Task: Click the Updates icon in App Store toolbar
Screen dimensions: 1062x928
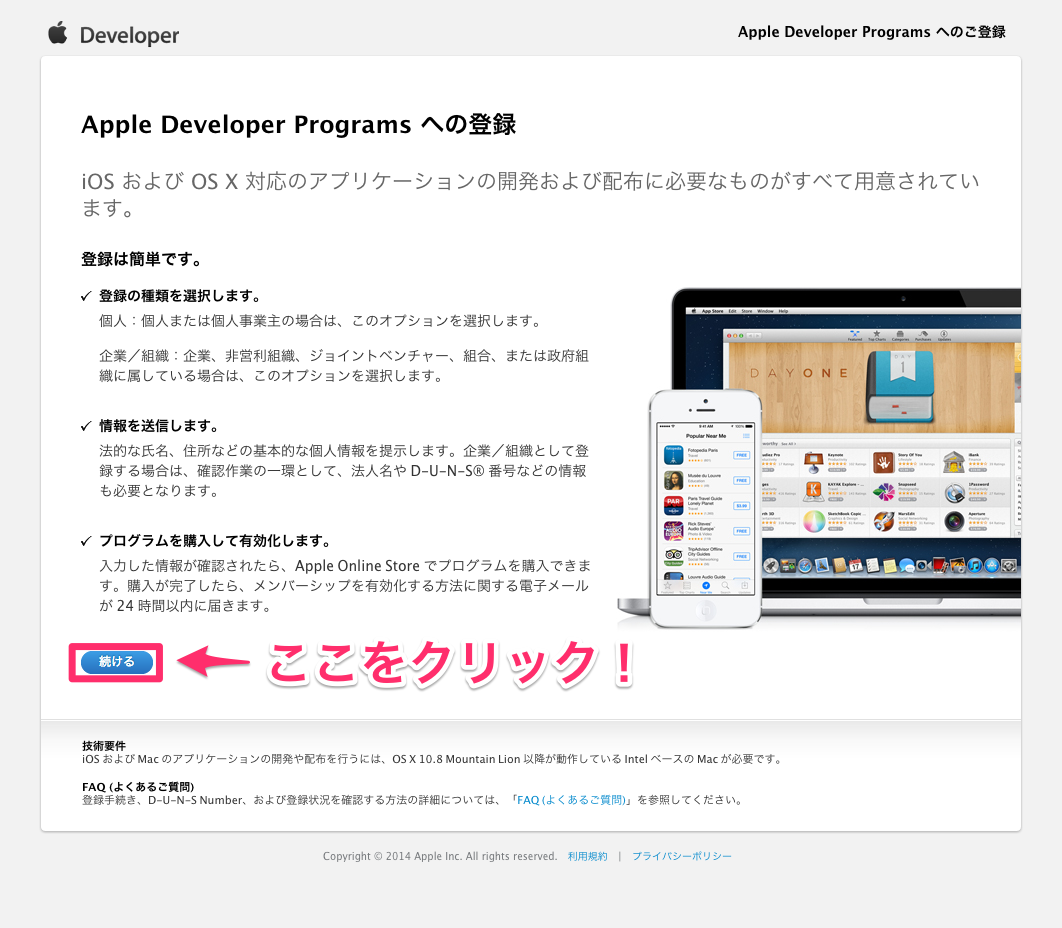Action: click(x=944, y=335)
